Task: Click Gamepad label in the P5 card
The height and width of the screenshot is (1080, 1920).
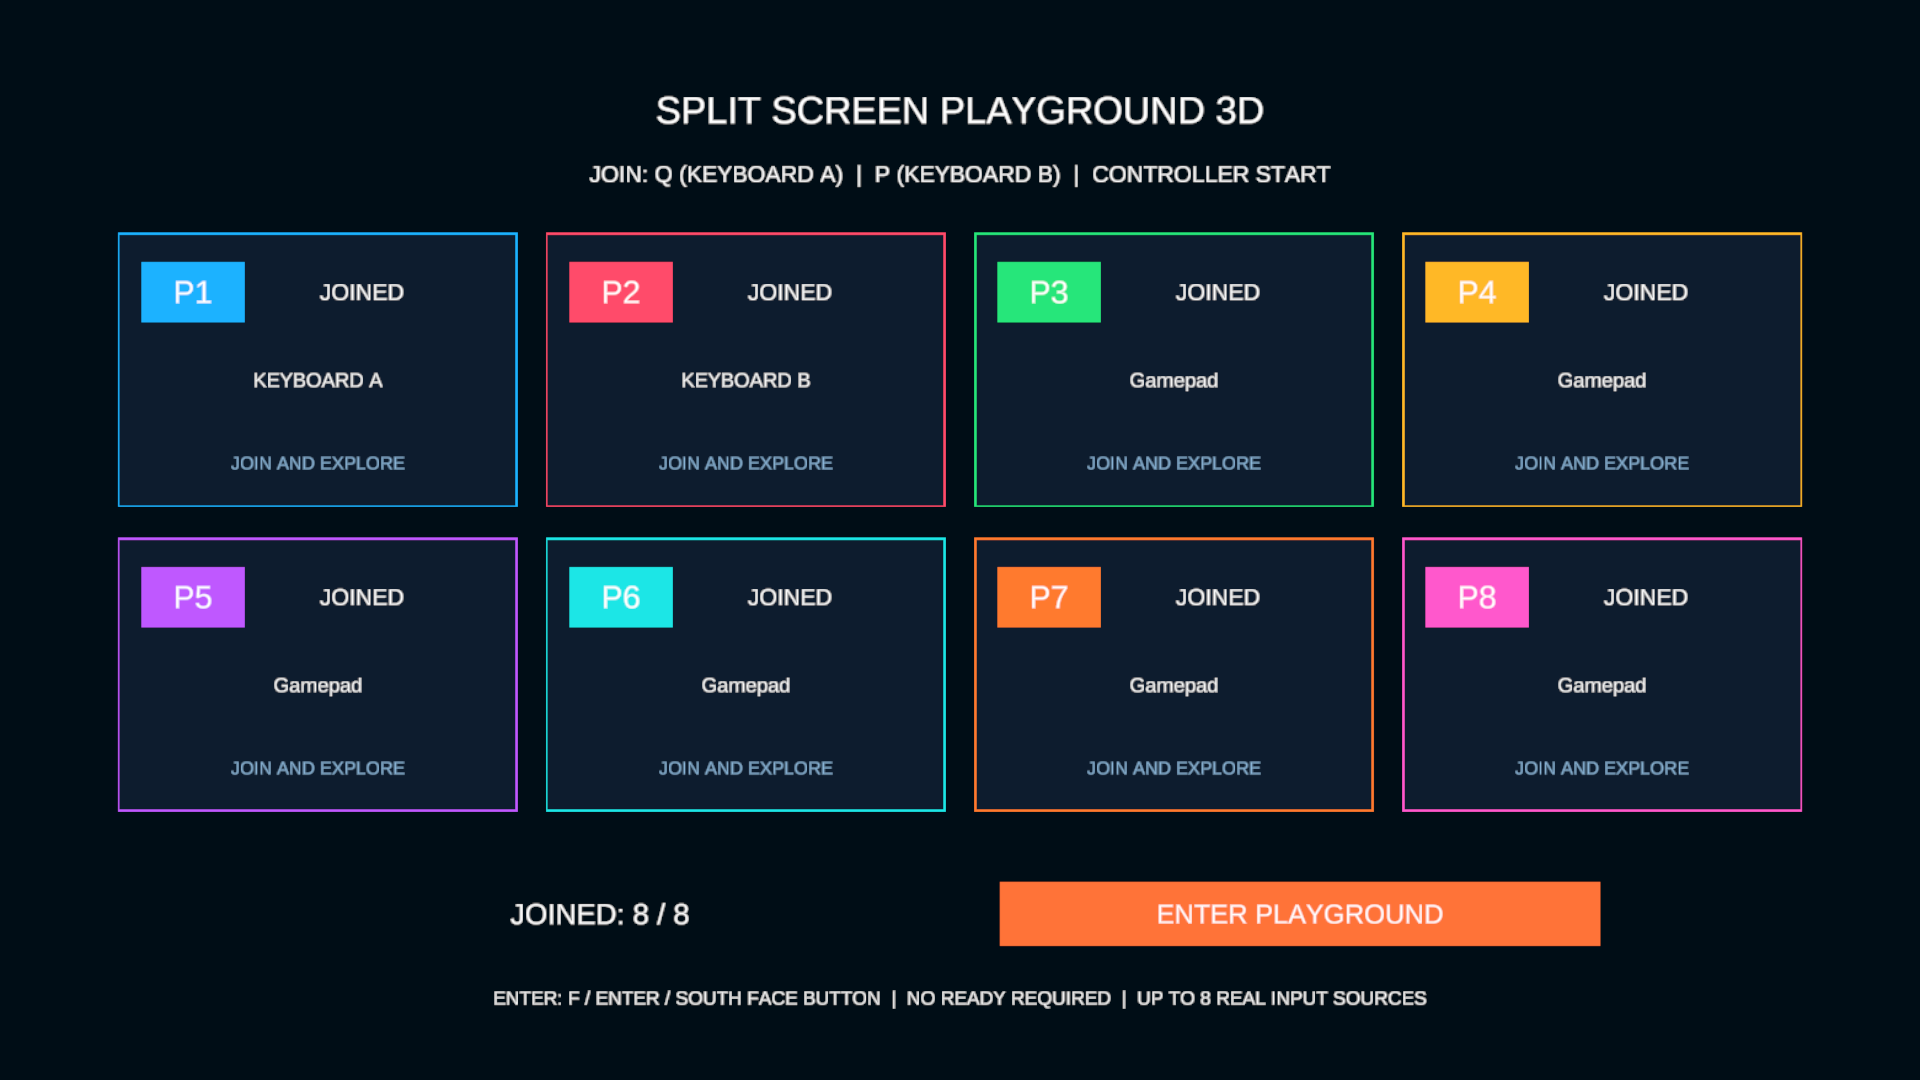Action: 318,686
